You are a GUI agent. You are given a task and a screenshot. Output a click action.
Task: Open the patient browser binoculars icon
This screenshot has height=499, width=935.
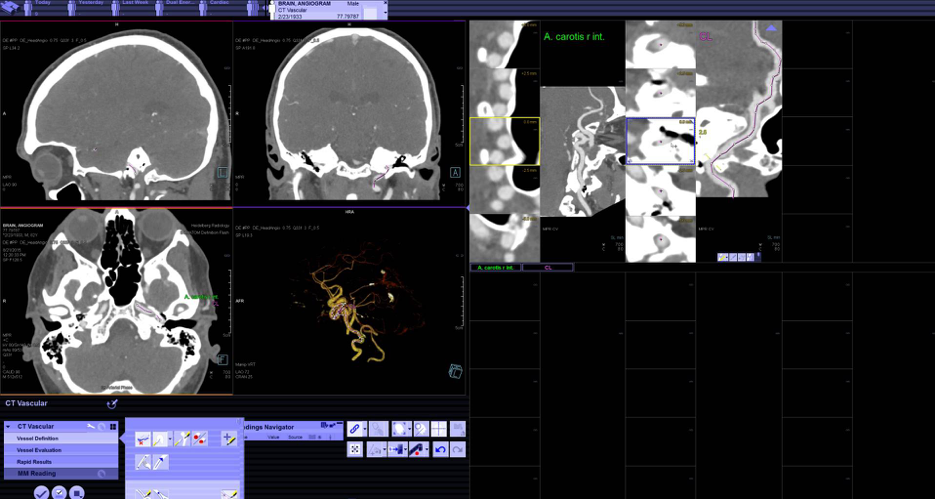(10, 7)
